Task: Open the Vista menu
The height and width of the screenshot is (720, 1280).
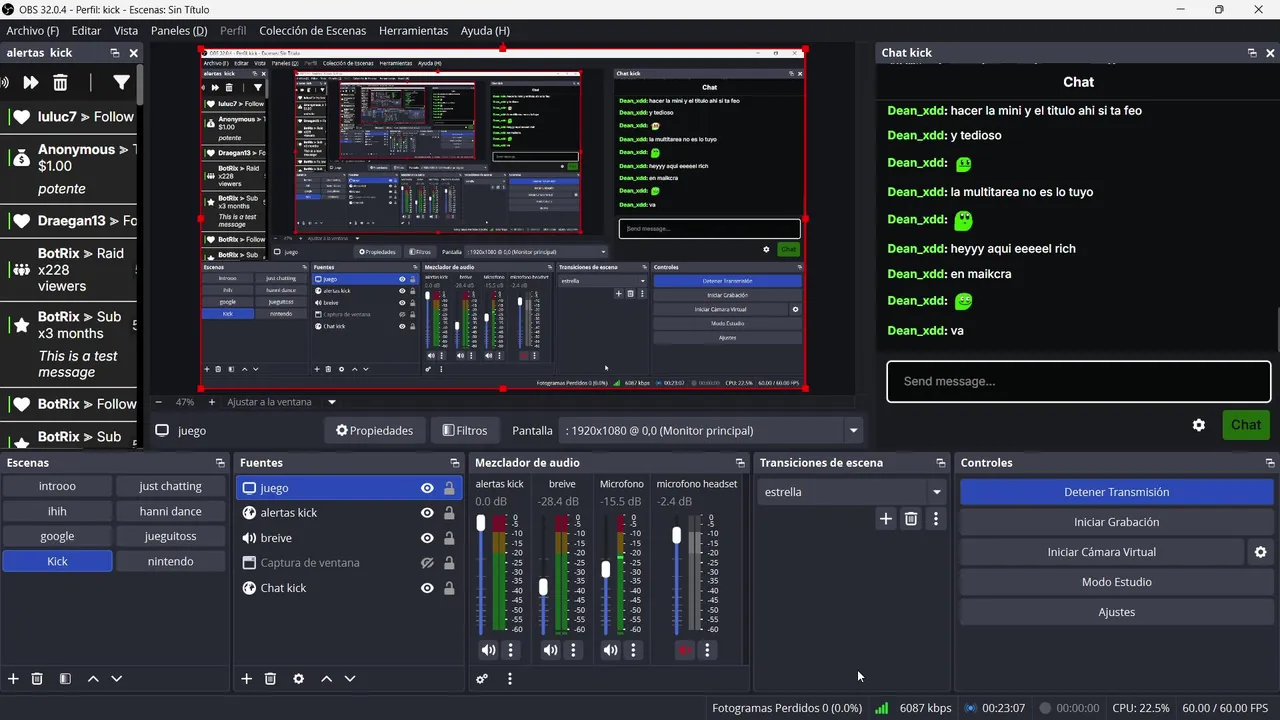Action: [x=126, y=31]
